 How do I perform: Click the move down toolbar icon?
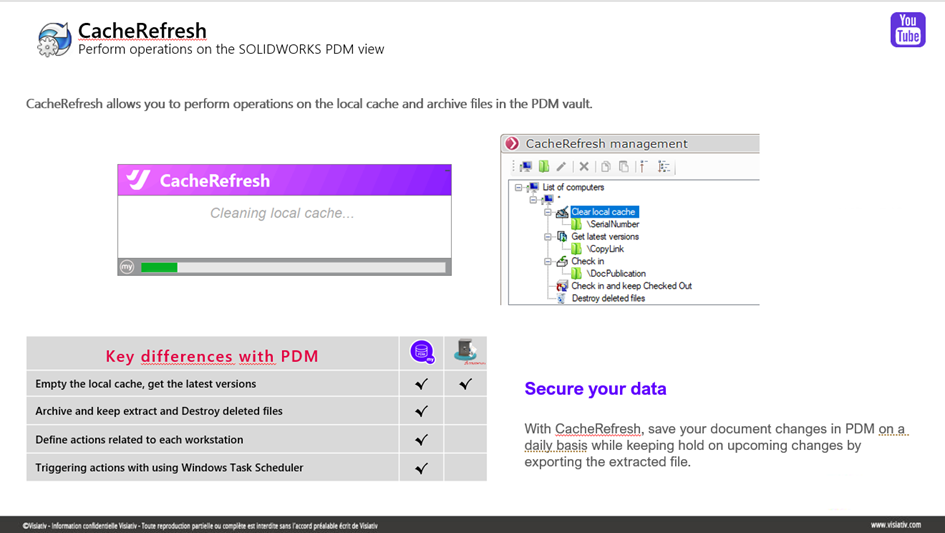(x=664, y=166)
